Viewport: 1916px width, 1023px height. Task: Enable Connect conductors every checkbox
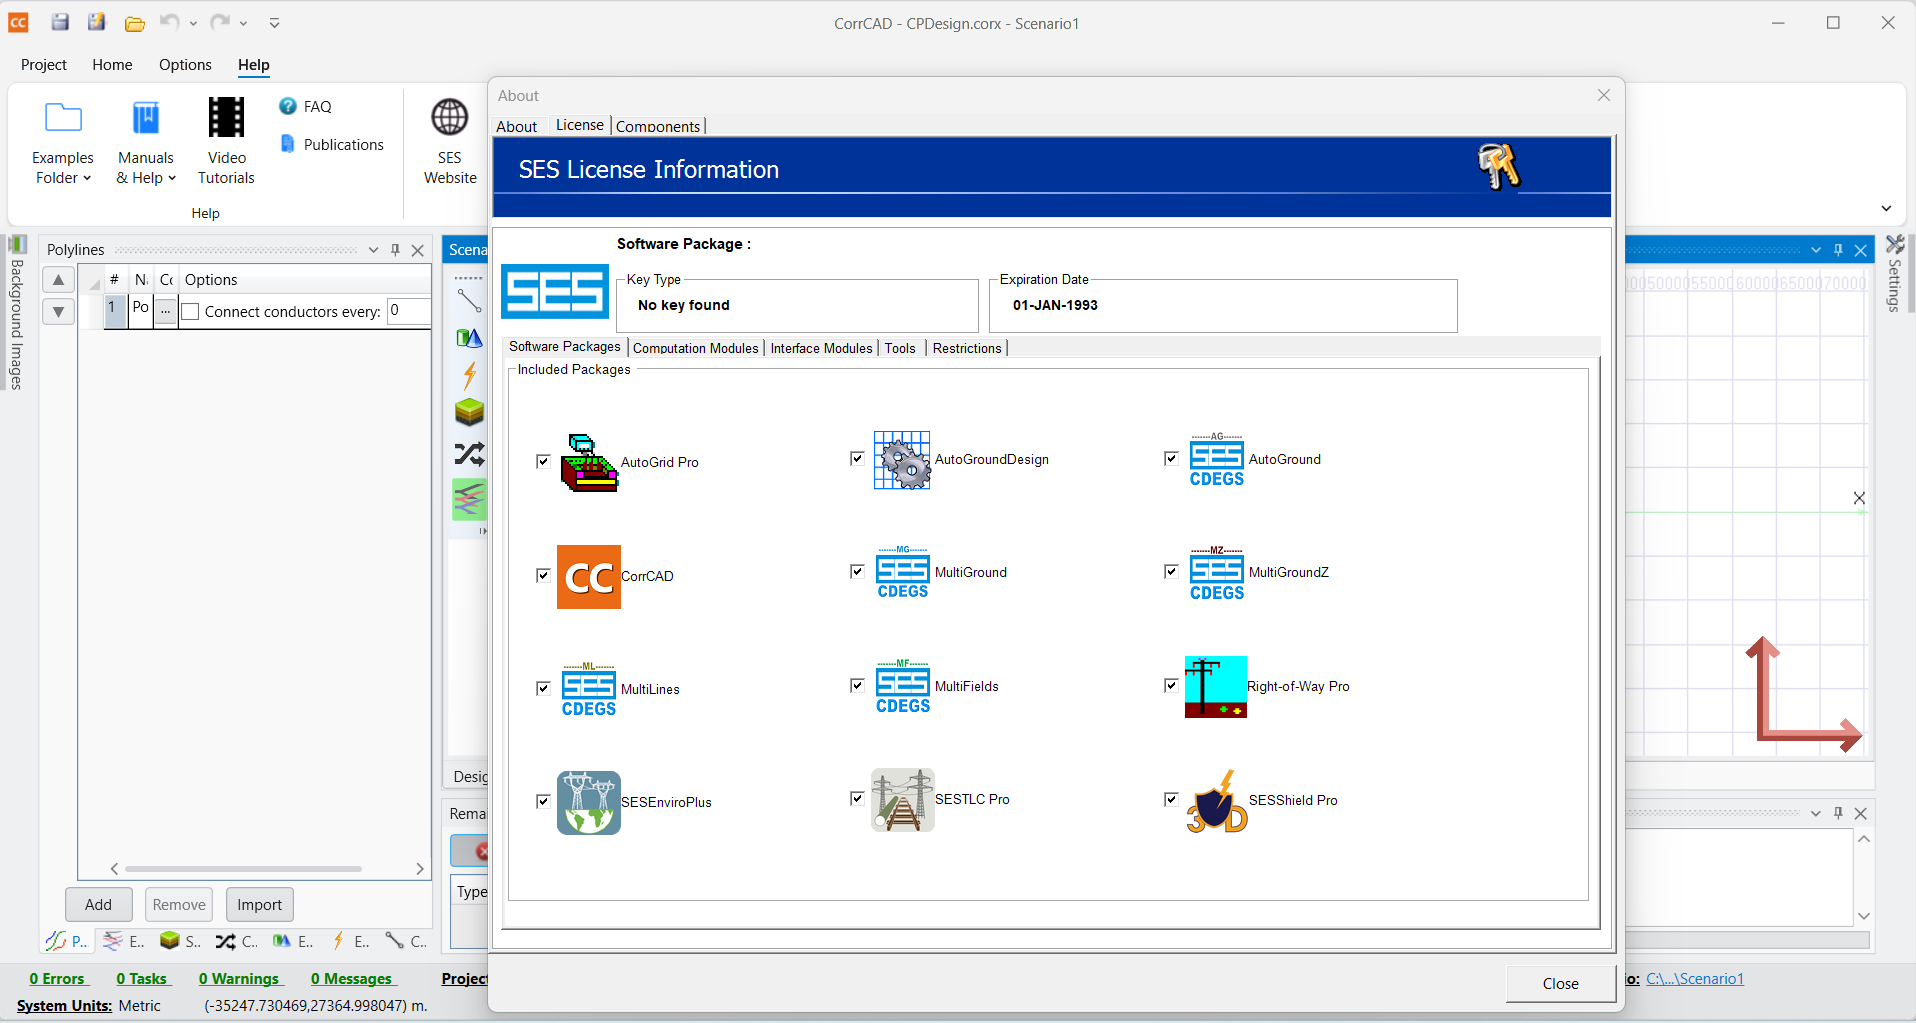(x=191, y=312)
